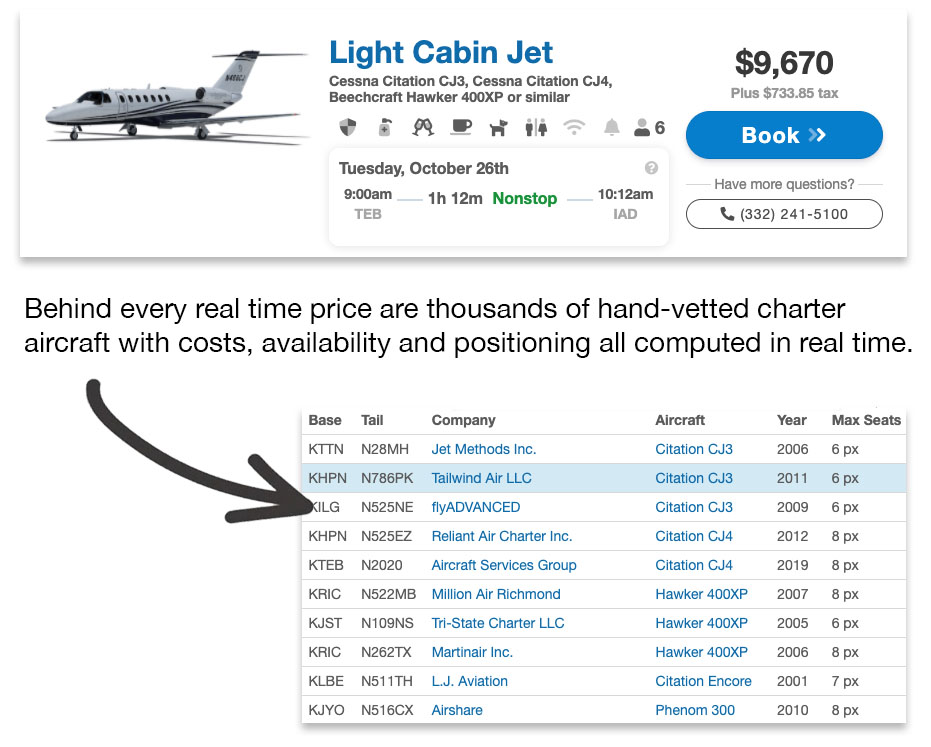
Task: Call the (332) 241-5100 phone button
Action: coord(784,214)
